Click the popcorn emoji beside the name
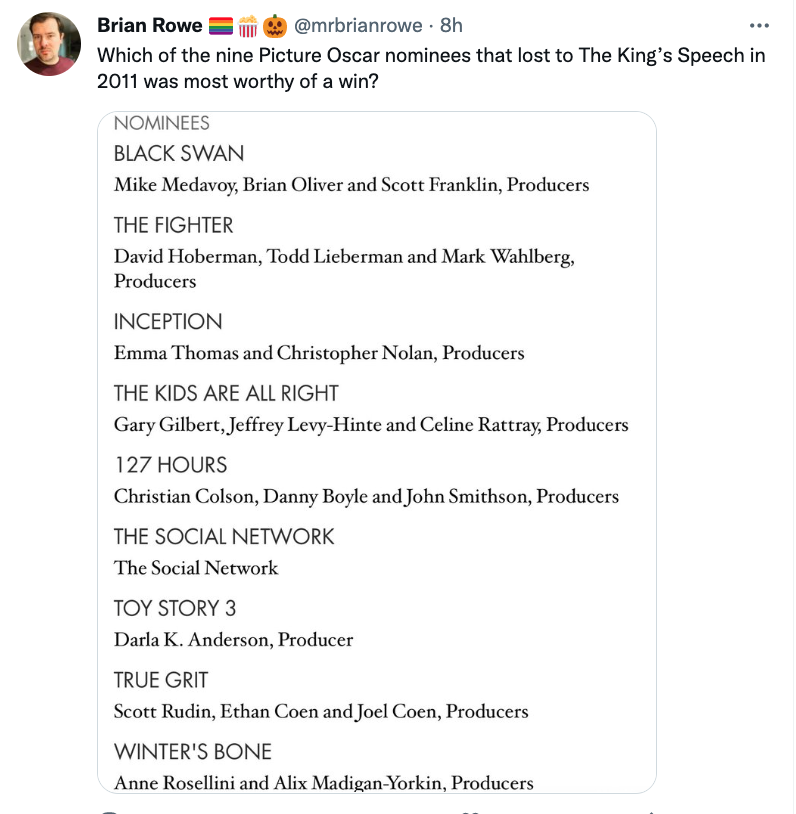This screenshot has height=814, width=796. pos(247,25)
